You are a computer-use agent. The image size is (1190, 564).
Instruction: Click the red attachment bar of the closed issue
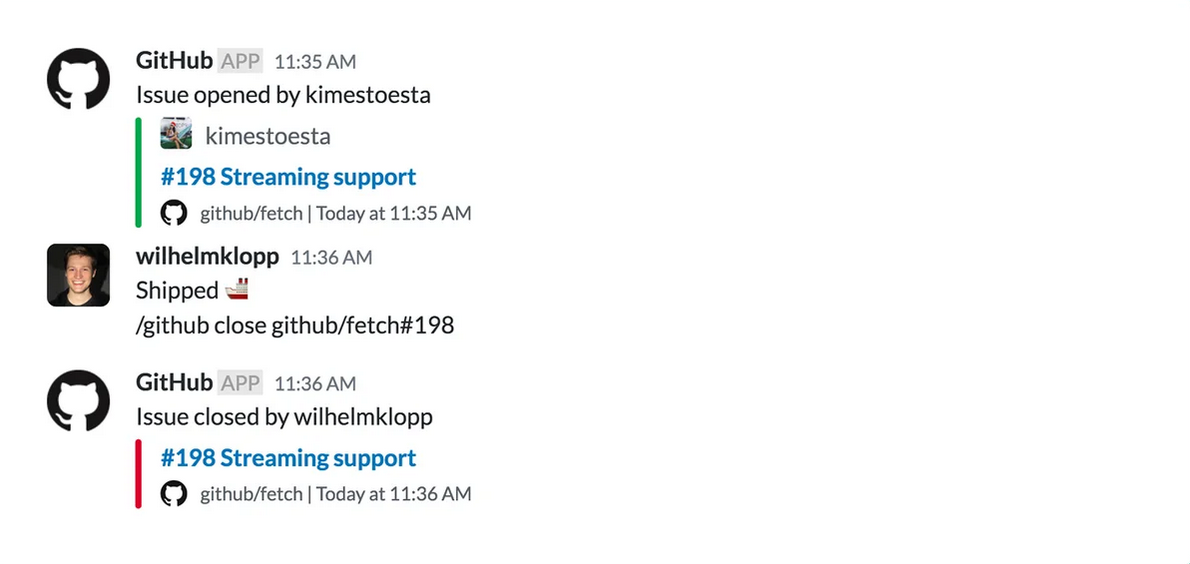(138, 474)
